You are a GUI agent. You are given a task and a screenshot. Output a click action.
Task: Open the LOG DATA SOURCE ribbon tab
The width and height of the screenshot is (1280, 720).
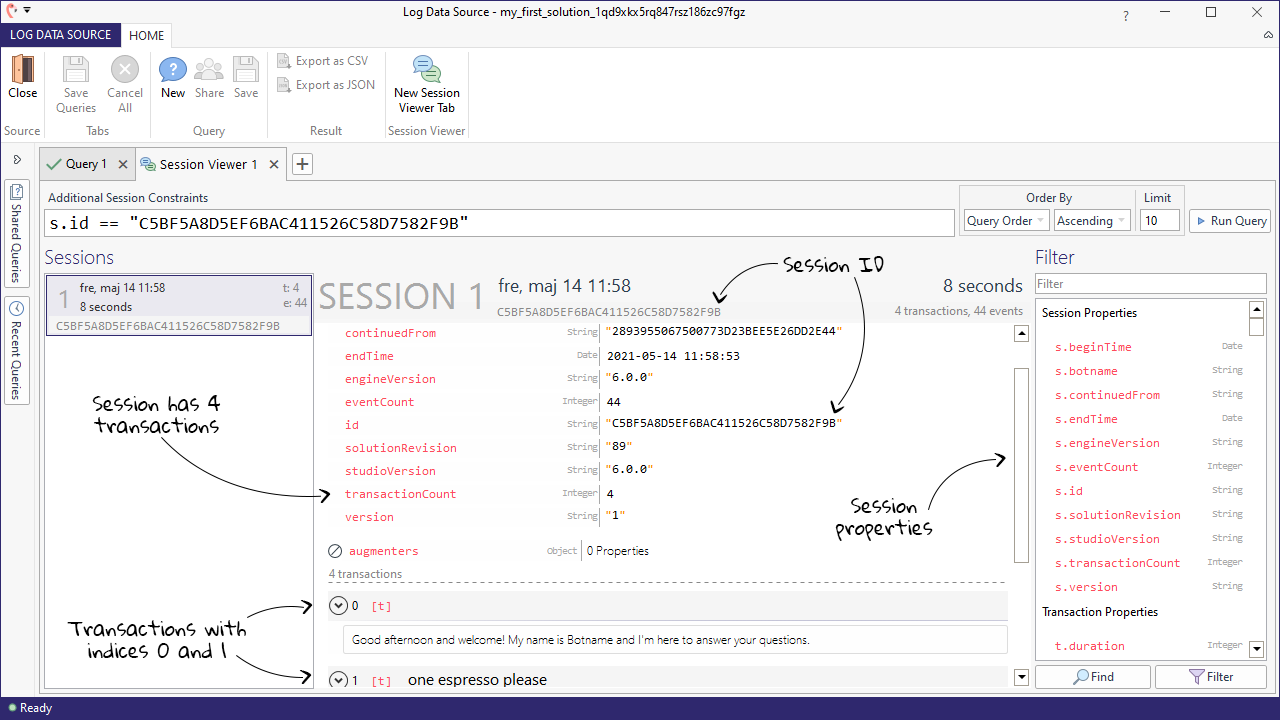tap(61, 35)
